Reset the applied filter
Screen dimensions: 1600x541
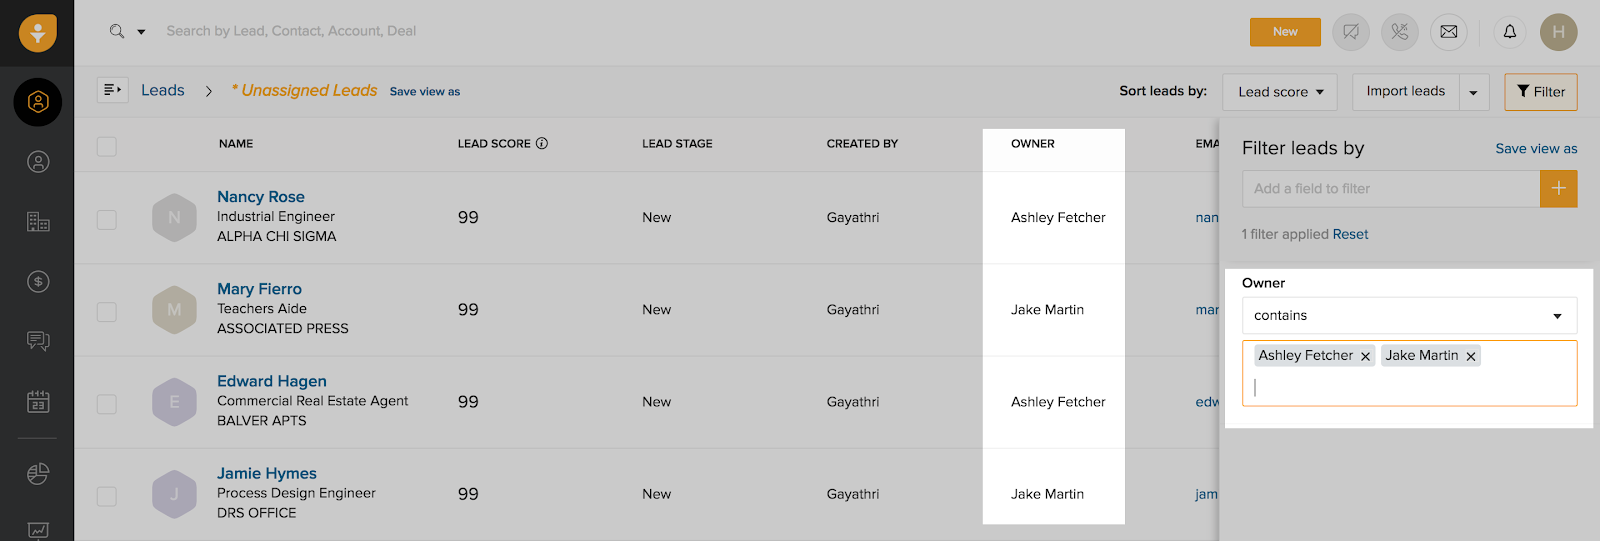pos(1350,234)
